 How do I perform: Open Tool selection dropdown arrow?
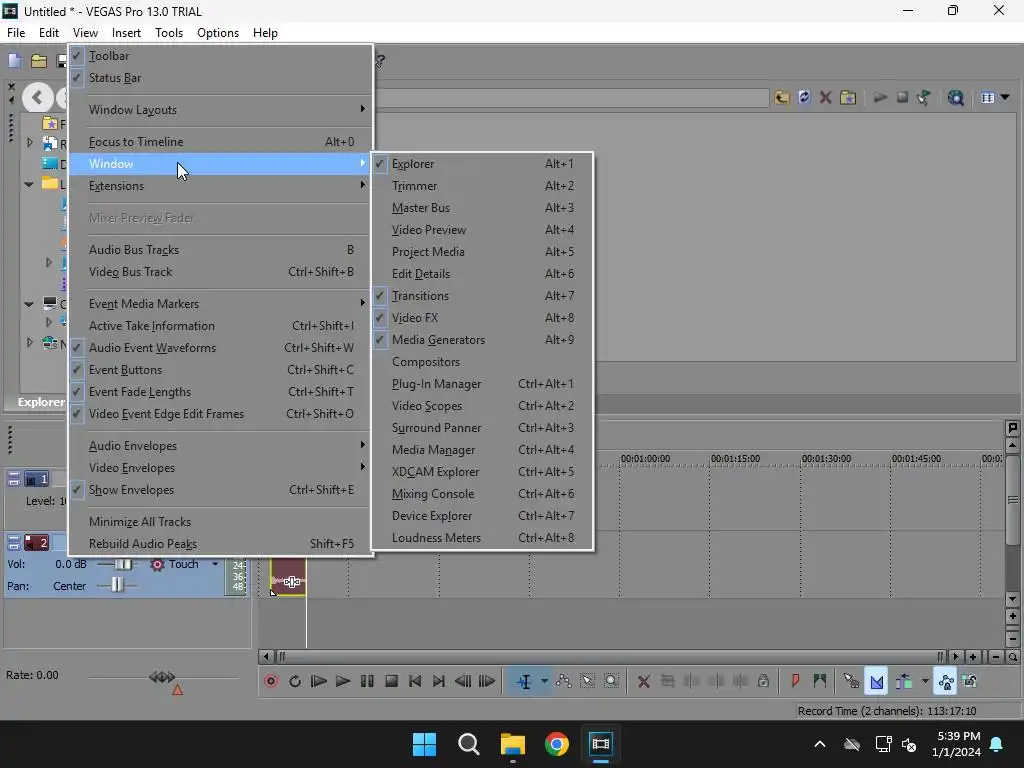tap(543, 681)
